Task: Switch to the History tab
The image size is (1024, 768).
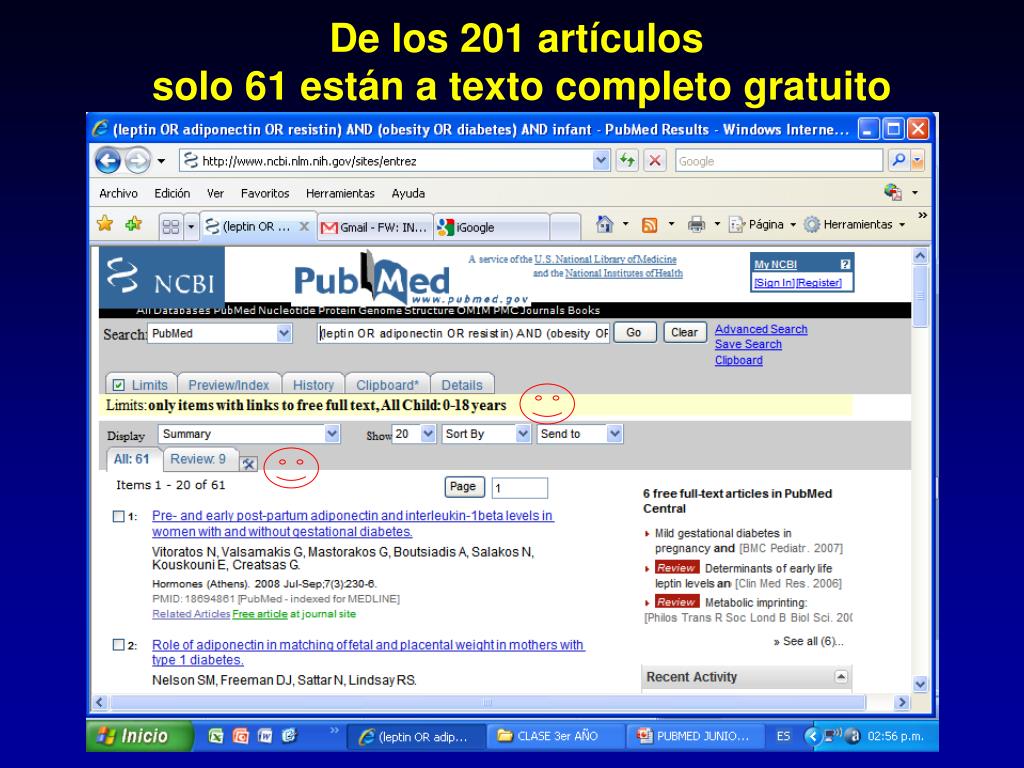Action: click(x=313, y=385)
